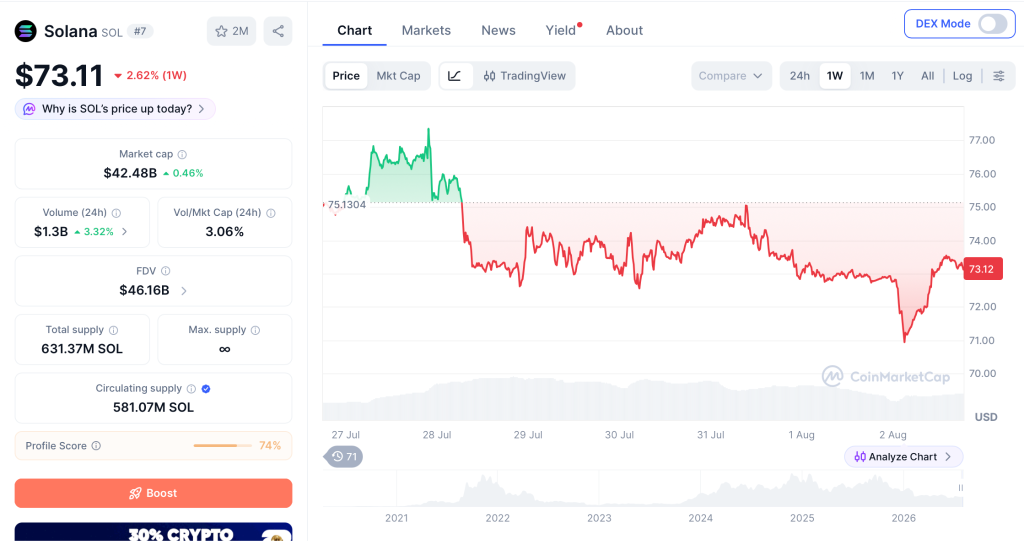Click the Profile Score info icon

pos(96,446)
